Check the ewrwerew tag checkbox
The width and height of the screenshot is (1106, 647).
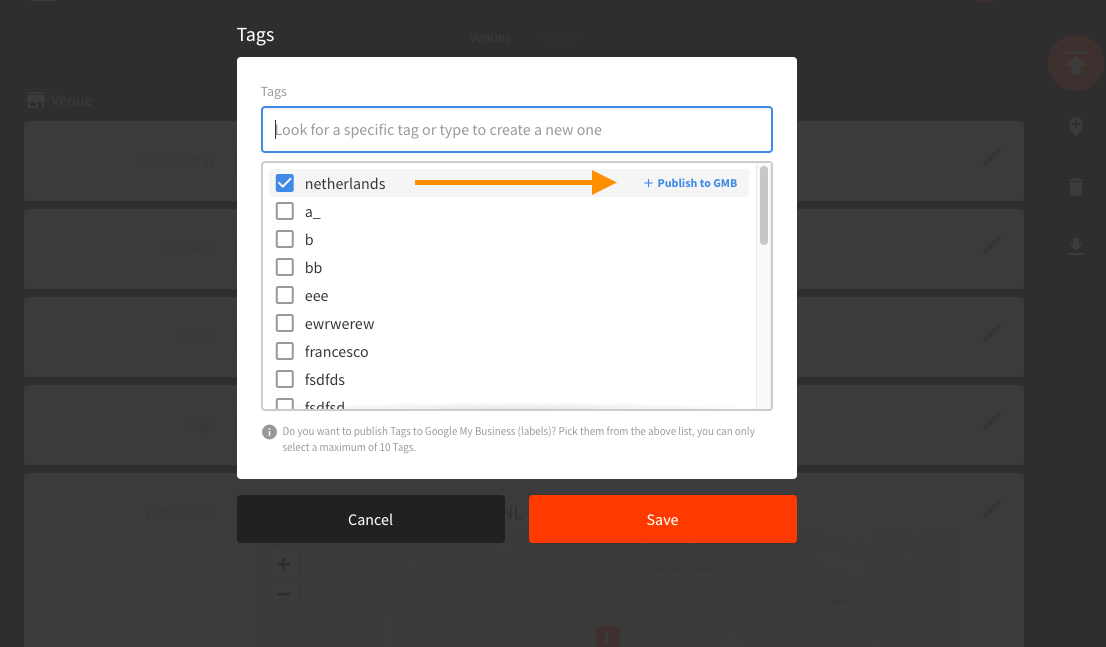[x=284, y=323]
